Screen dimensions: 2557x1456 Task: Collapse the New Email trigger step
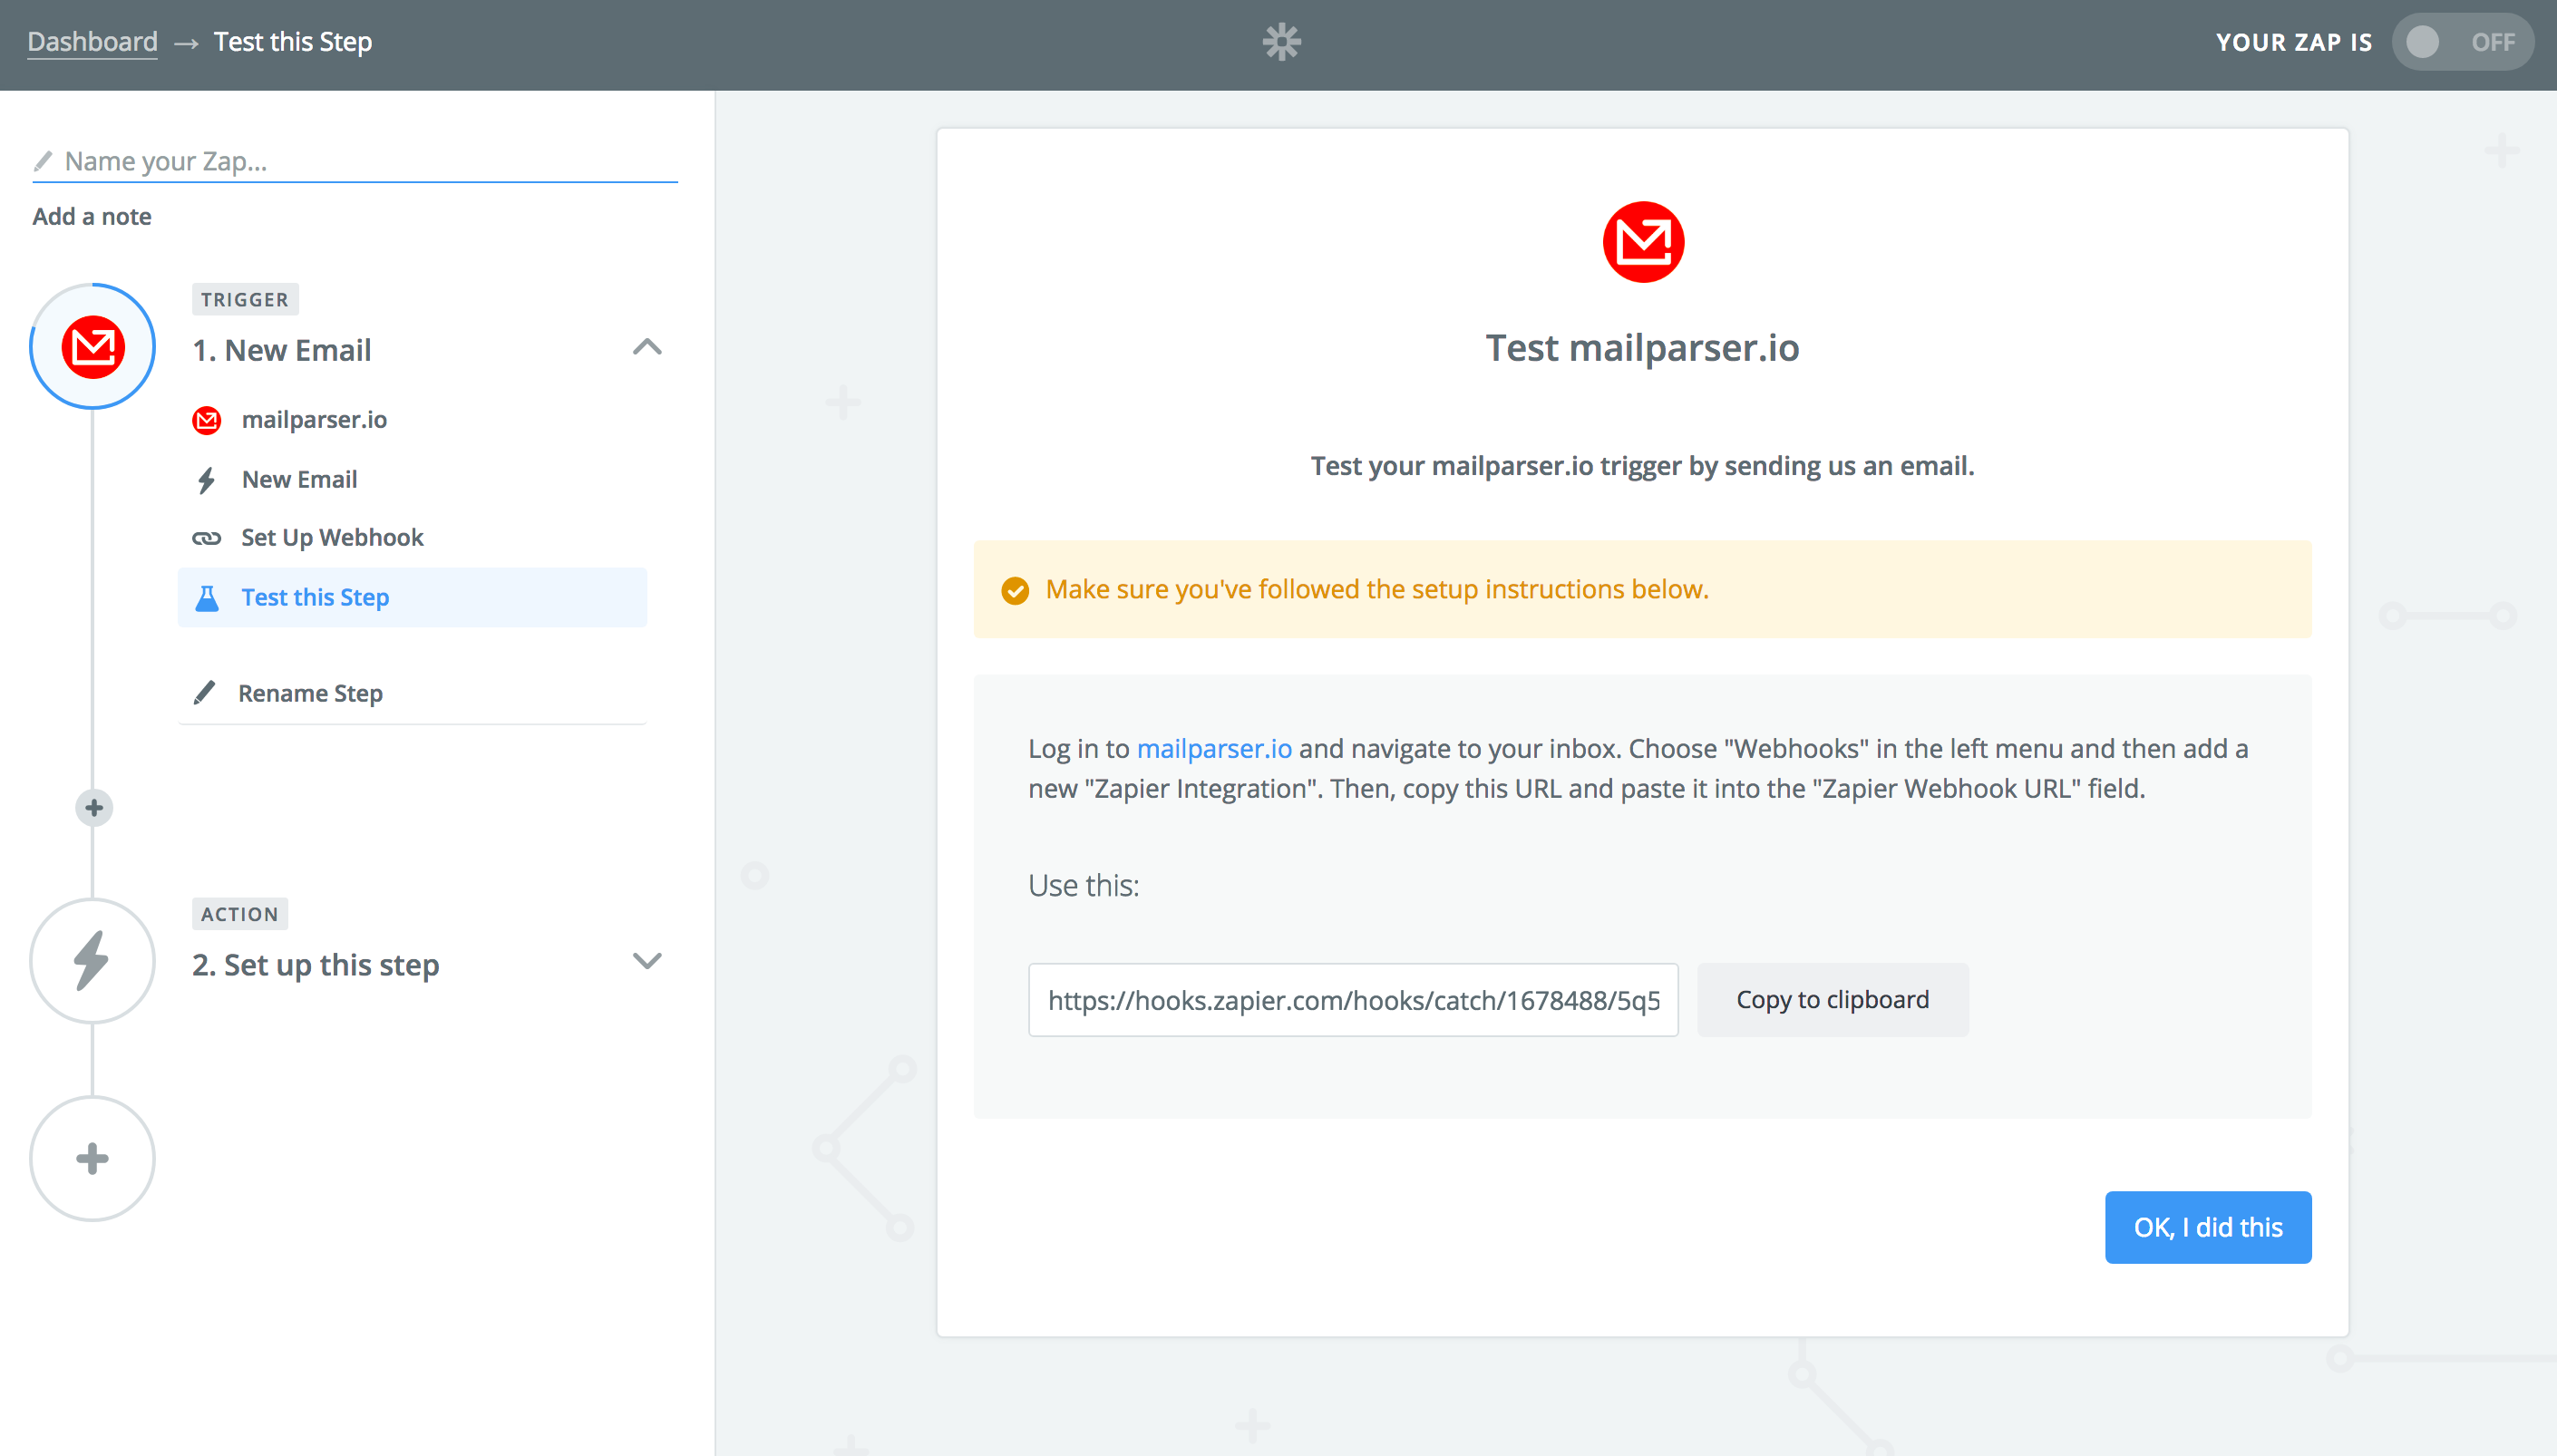point(647,347)
